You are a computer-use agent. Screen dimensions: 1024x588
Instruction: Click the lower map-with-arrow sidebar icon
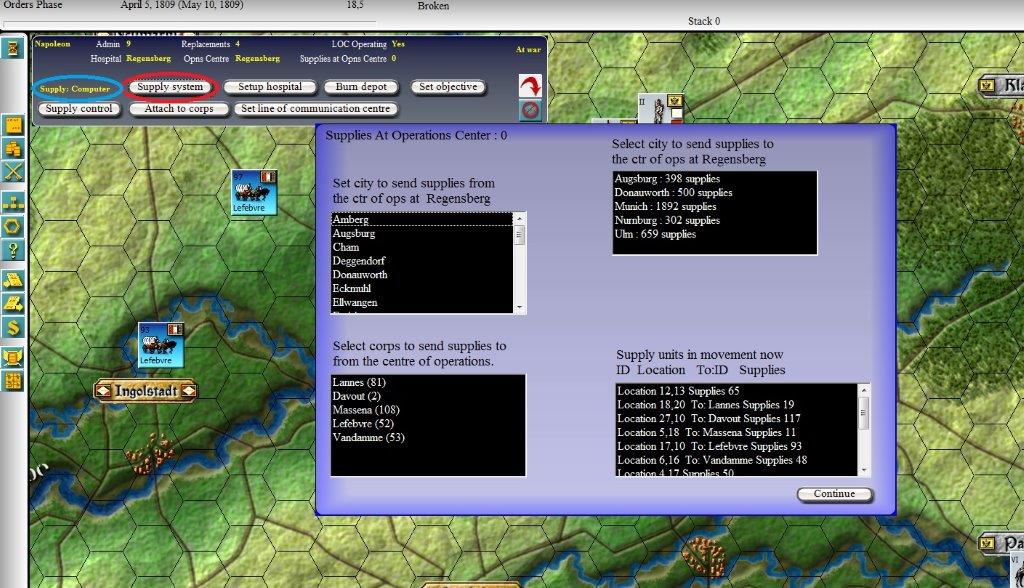coord(13,303)
